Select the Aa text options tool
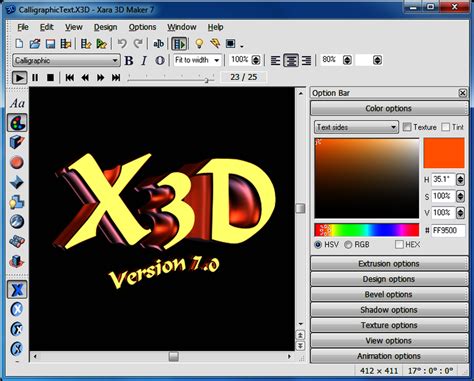Viewport: 474px width, 381px height. point(17,103)
